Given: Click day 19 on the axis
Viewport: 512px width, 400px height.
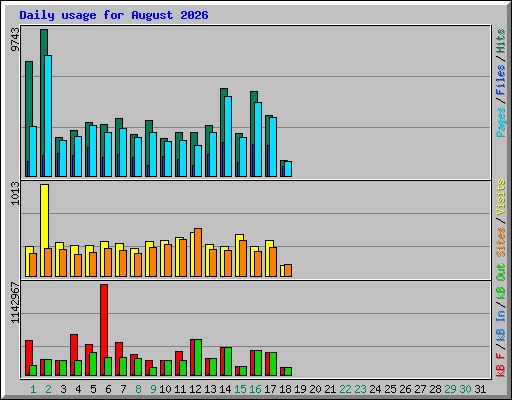Looking at the screenshot, I should tap(300, 389).
